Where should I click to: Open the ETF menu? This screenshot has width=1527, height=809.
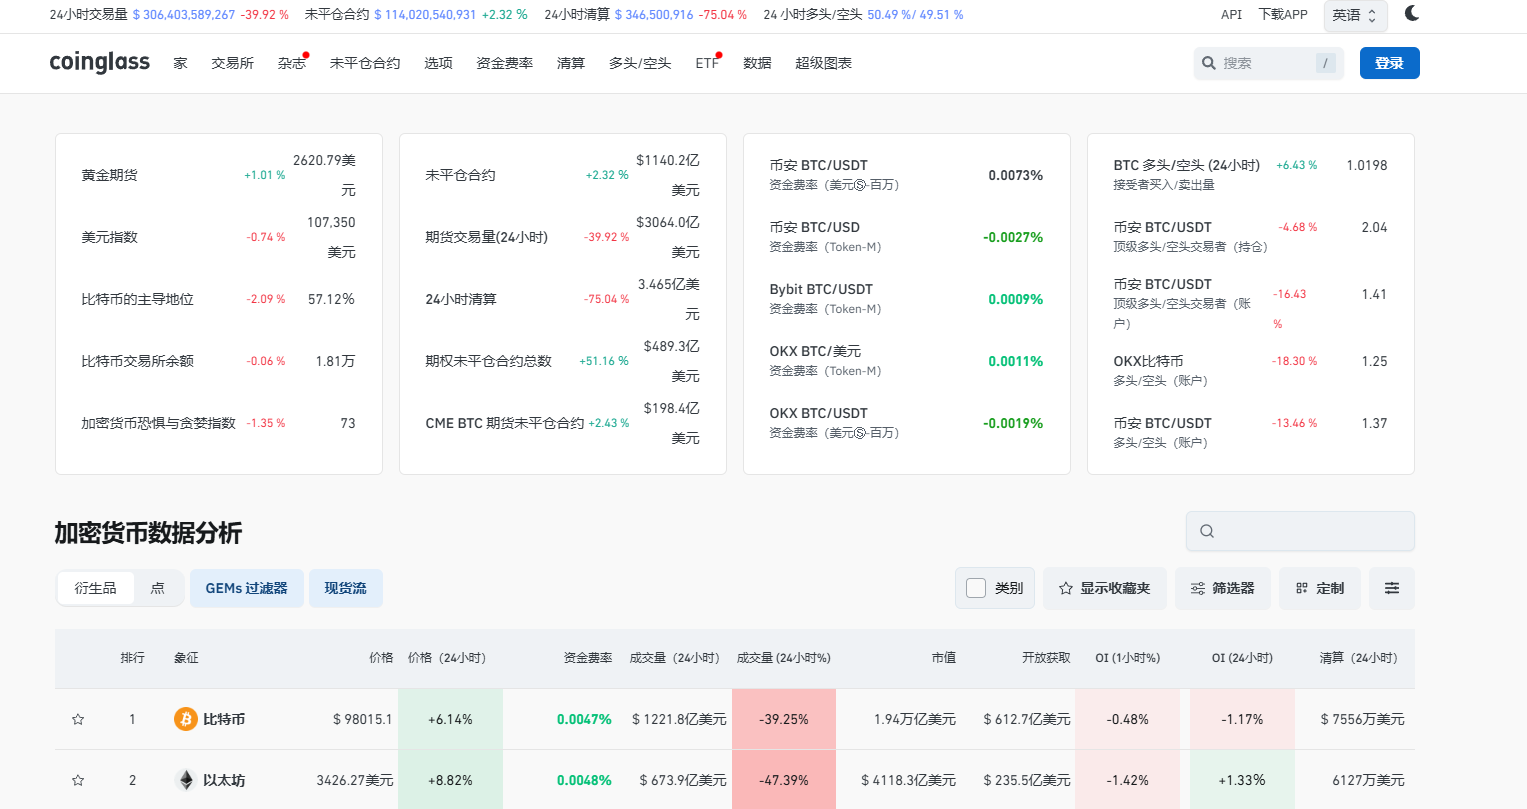click(x=707, y=63)
